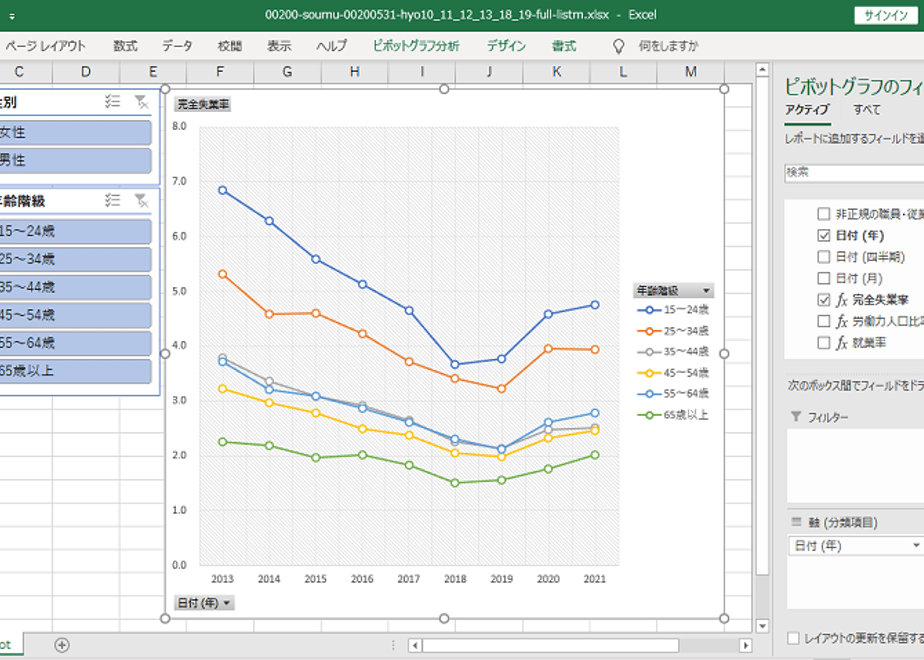924x660 pixels.
Task: Check the 非正規の職員 field checkbox
Action: (x=824, y=214)
